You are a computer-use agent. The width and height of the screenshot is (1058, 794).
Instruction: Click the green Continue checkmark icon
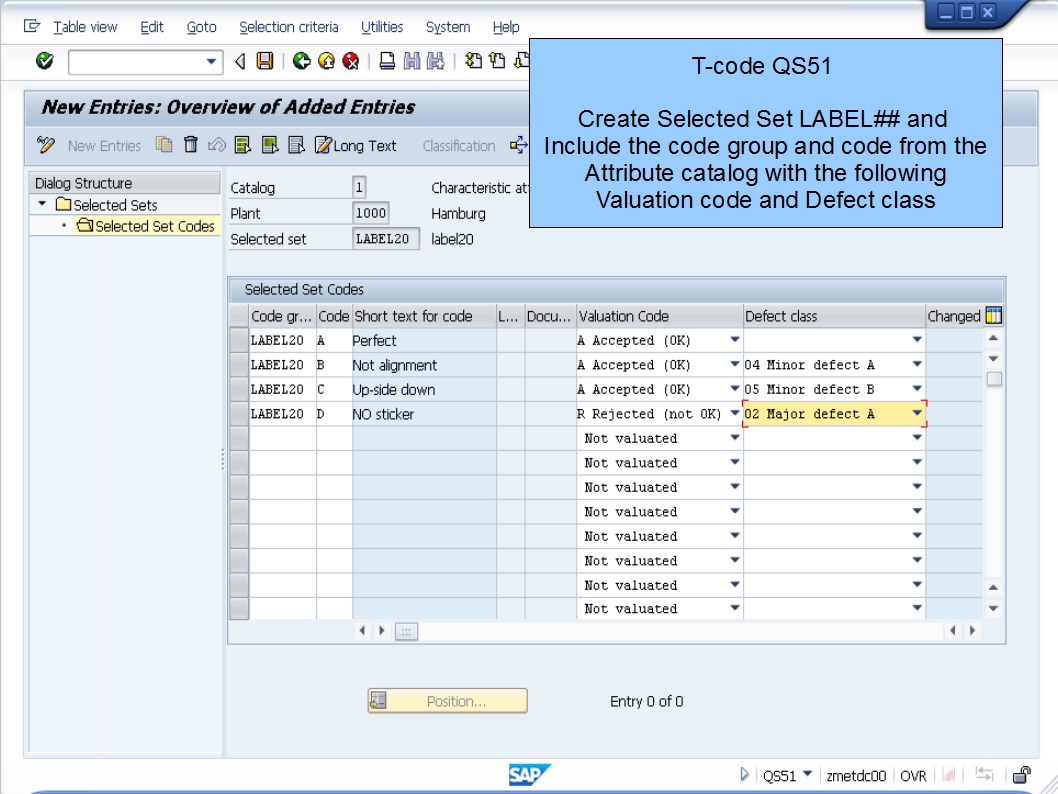(45, 61)
